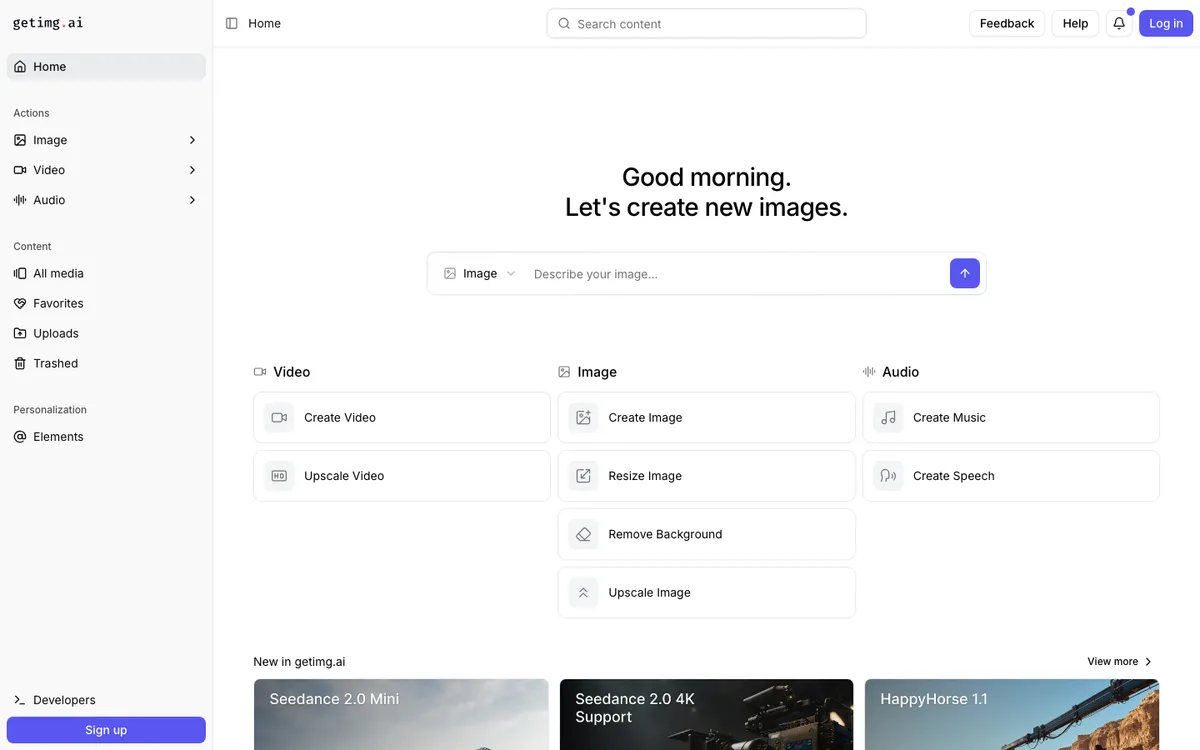Open Trashed section

[x=106, y=363]
